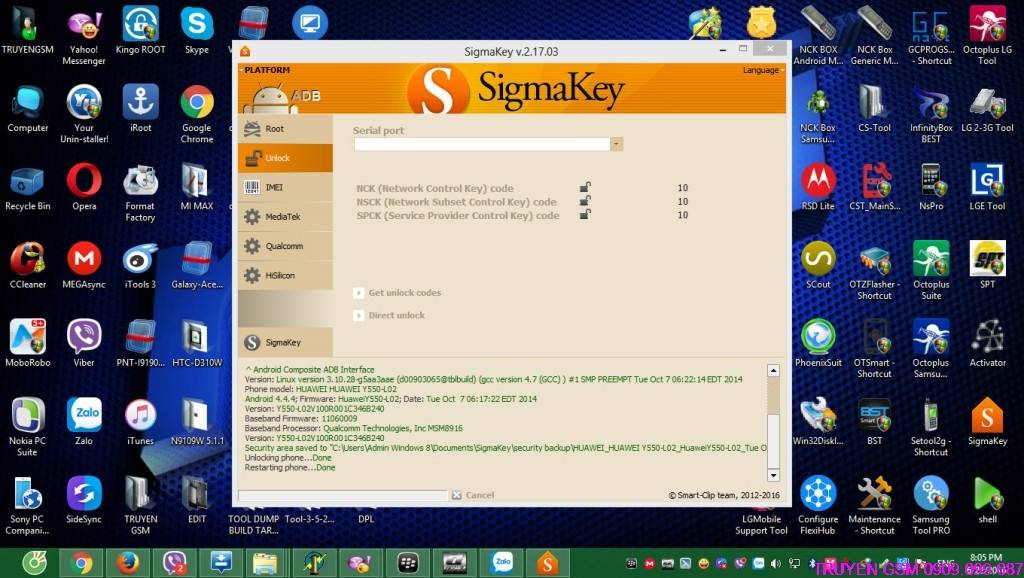
Task: Select the Configure FlexiHub desktop icon
Action: click(x=818, y=507)
